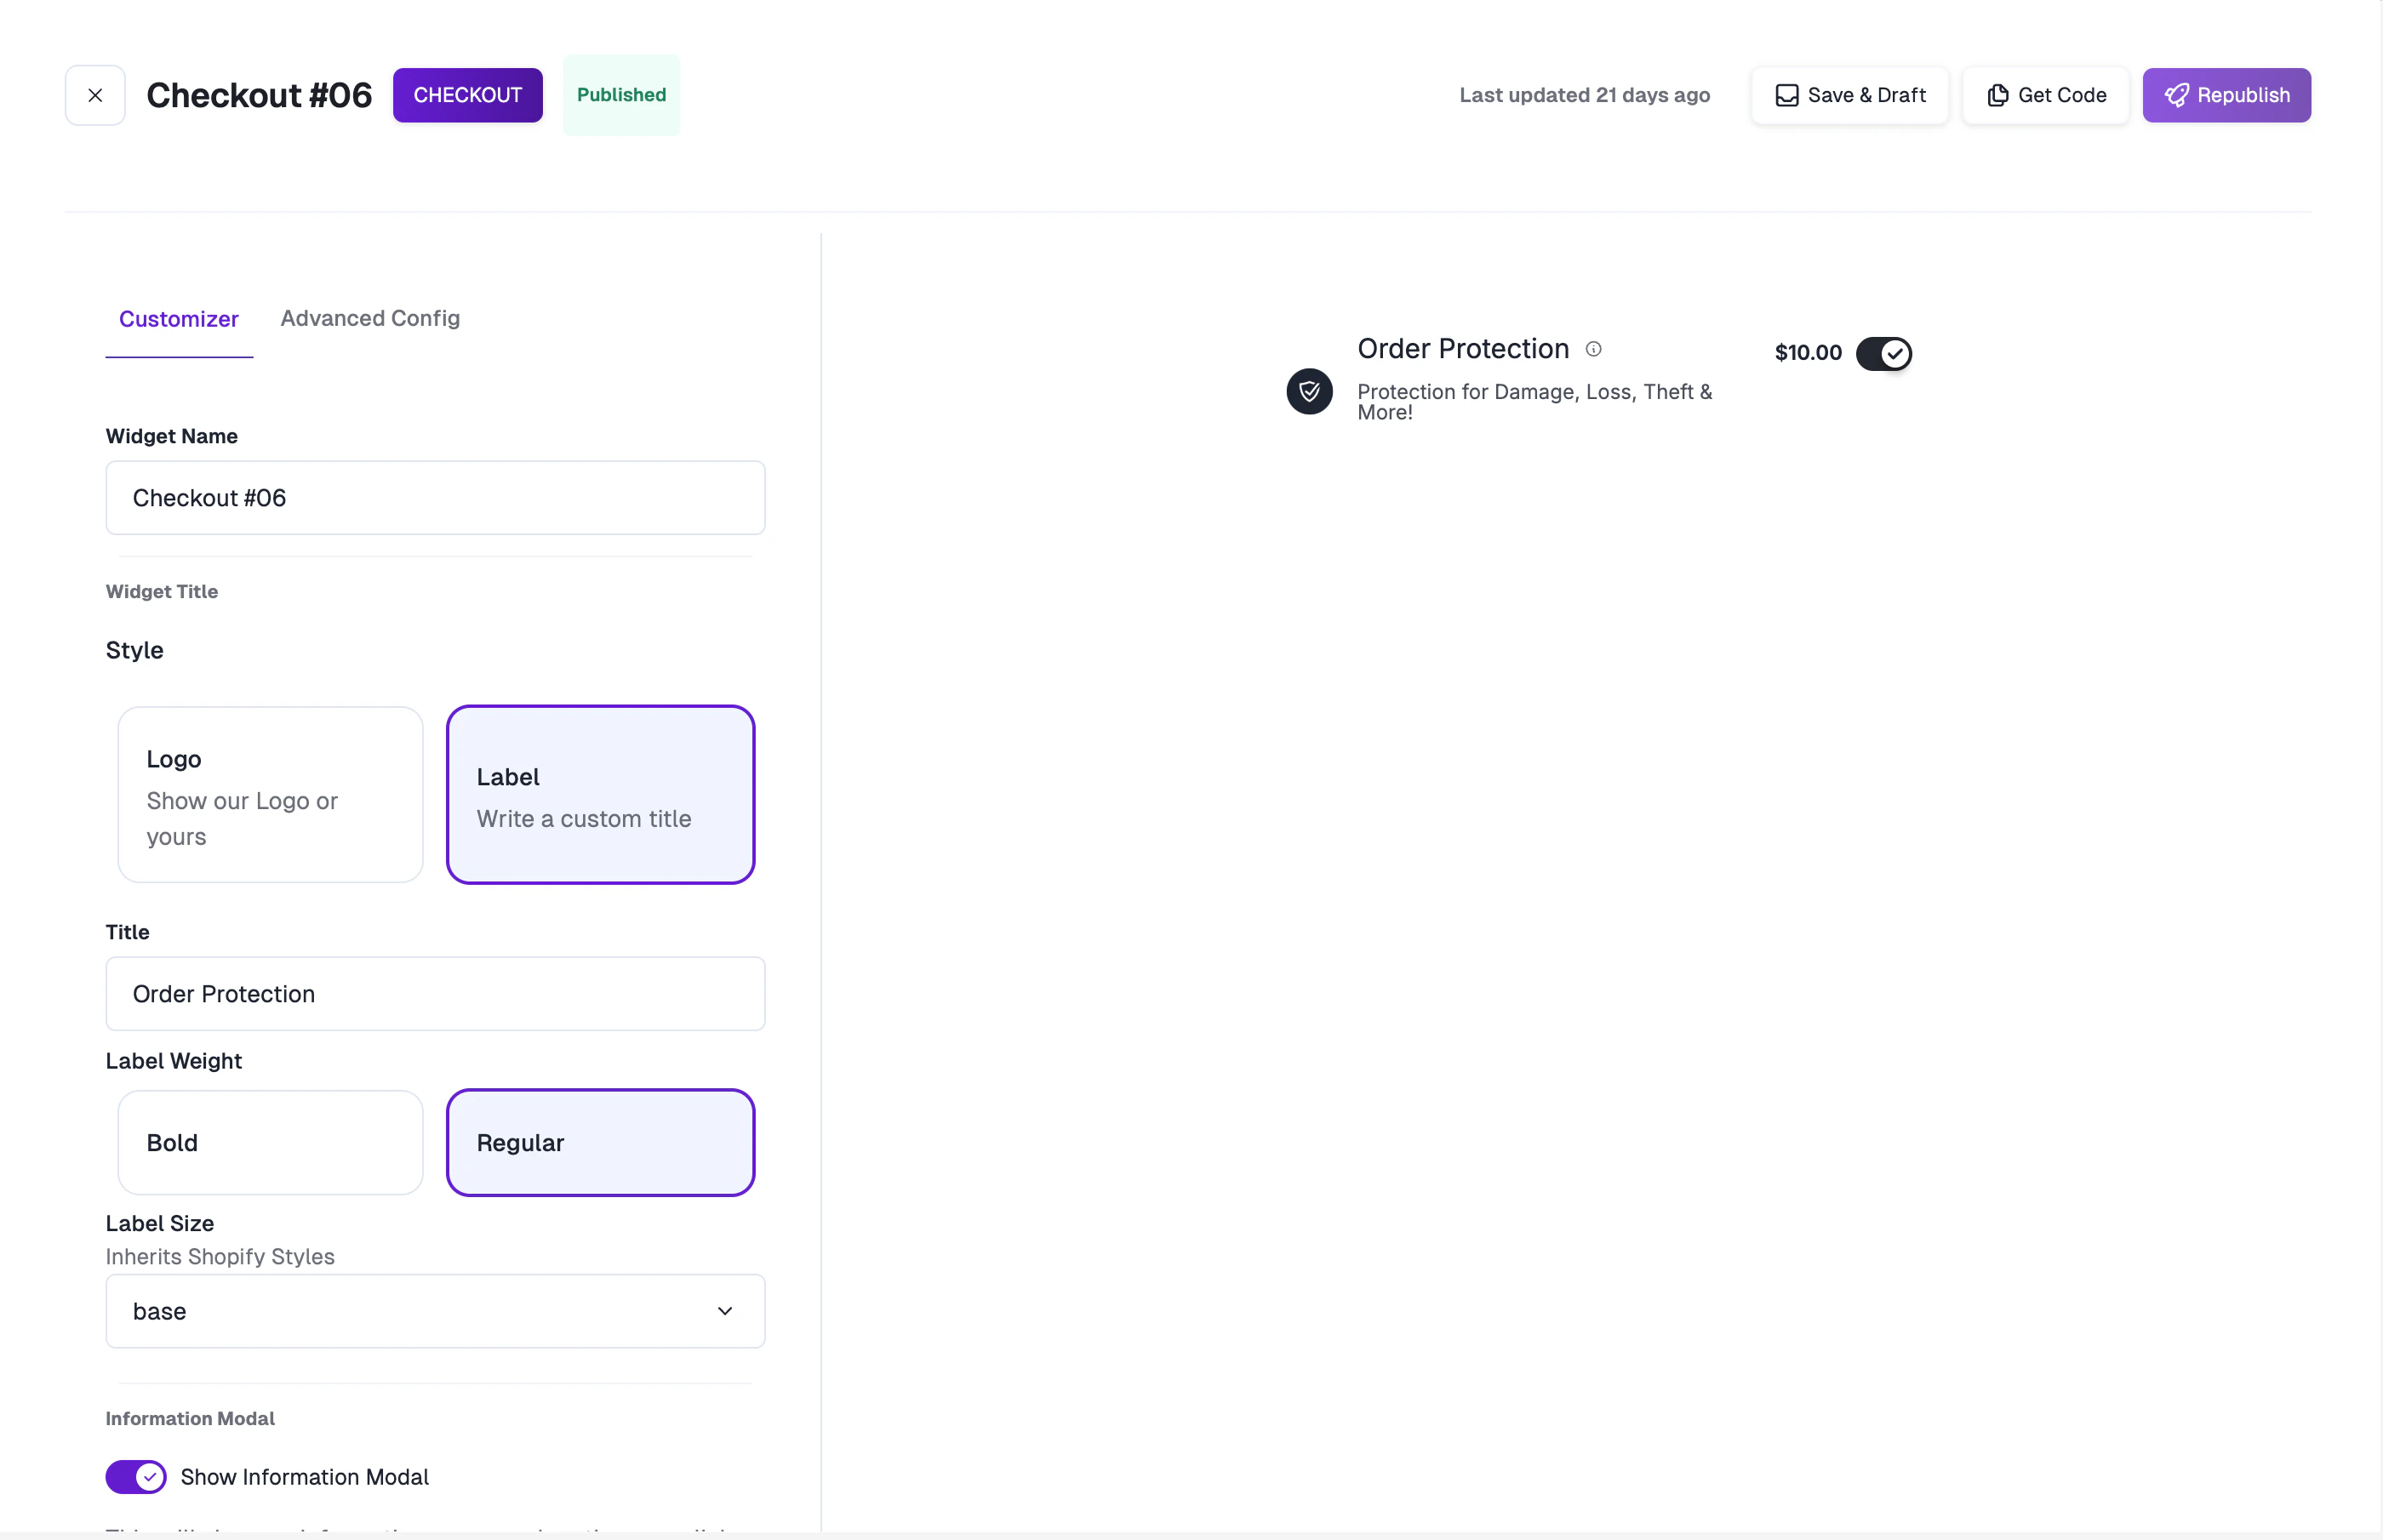
Task: Click the checkmark icon on the $10.00 switch
Action: (x=1895, y=353)
